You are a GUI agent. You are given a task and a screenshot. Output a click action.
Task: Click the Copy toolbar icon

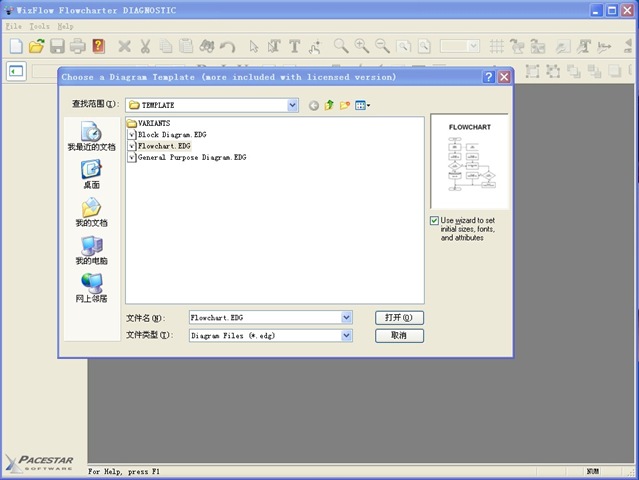165,46
